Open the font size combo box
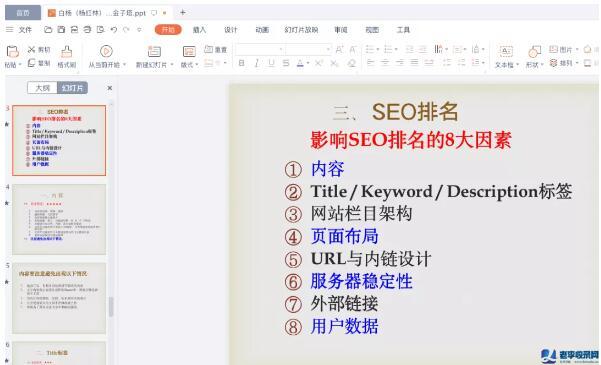 pos(309,49)
